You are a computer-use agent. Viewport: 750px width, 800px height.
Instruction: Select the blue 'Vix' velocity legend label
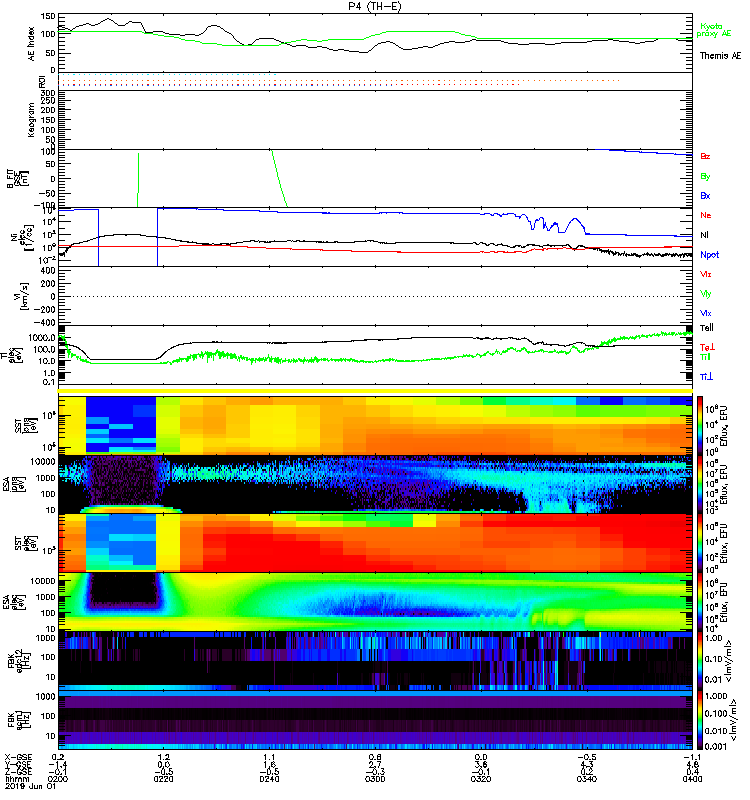[x=706, y=313]
